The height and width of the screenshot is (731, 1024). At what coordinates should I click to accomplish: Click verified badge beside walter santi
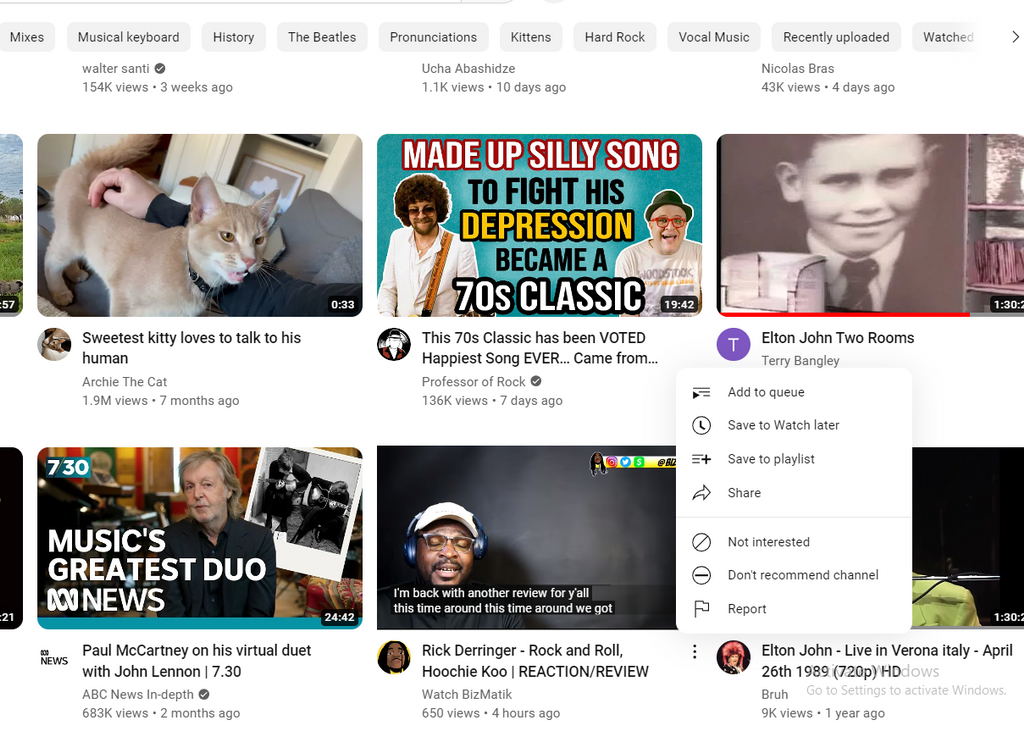pos(159,69)
